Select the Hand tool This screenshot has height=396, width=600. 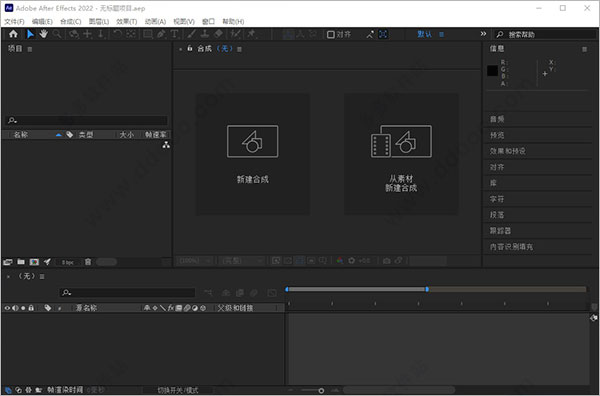[x=43, y=34]
